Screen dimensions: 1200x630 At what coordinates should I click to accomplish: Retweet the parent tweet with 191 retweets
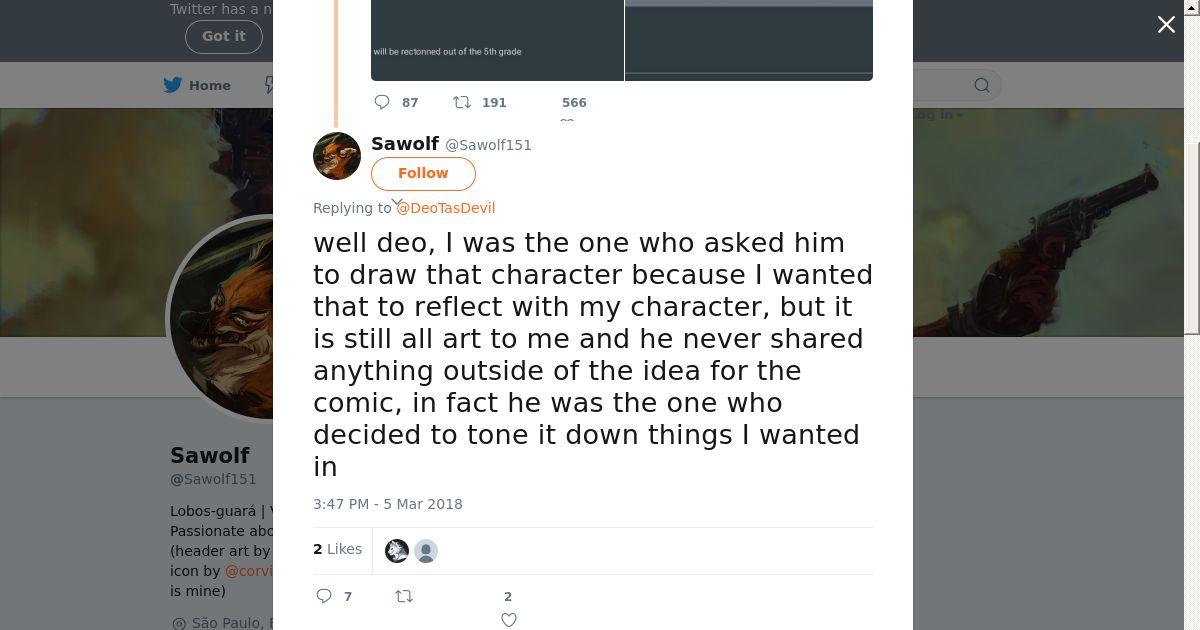(462, 102)
